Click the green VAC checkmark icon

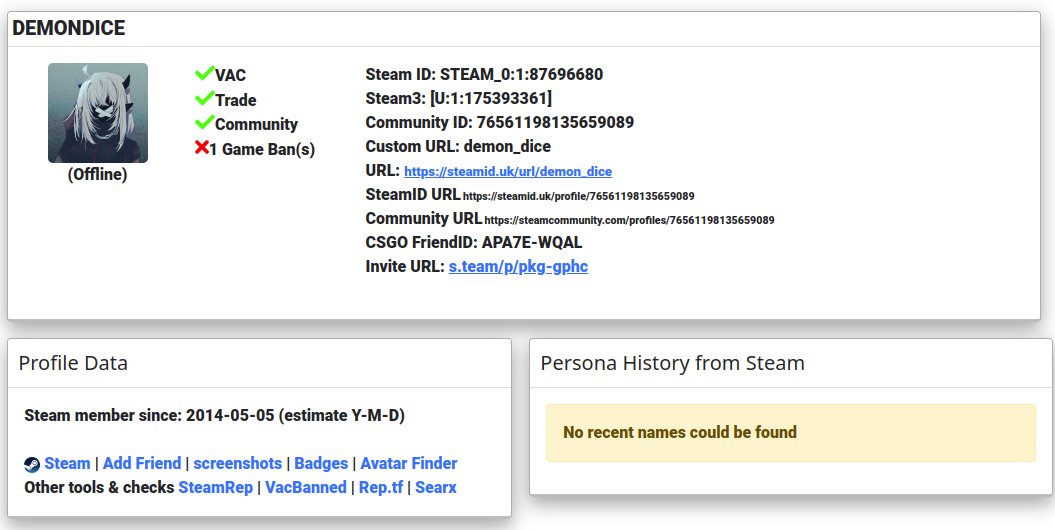205,73
